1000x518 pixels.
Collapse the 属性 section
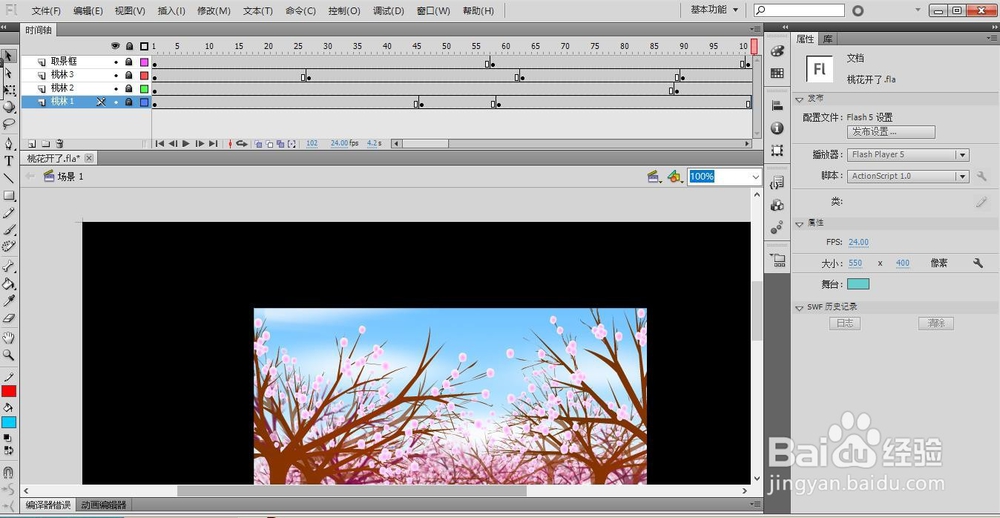(x=799, y=224)
